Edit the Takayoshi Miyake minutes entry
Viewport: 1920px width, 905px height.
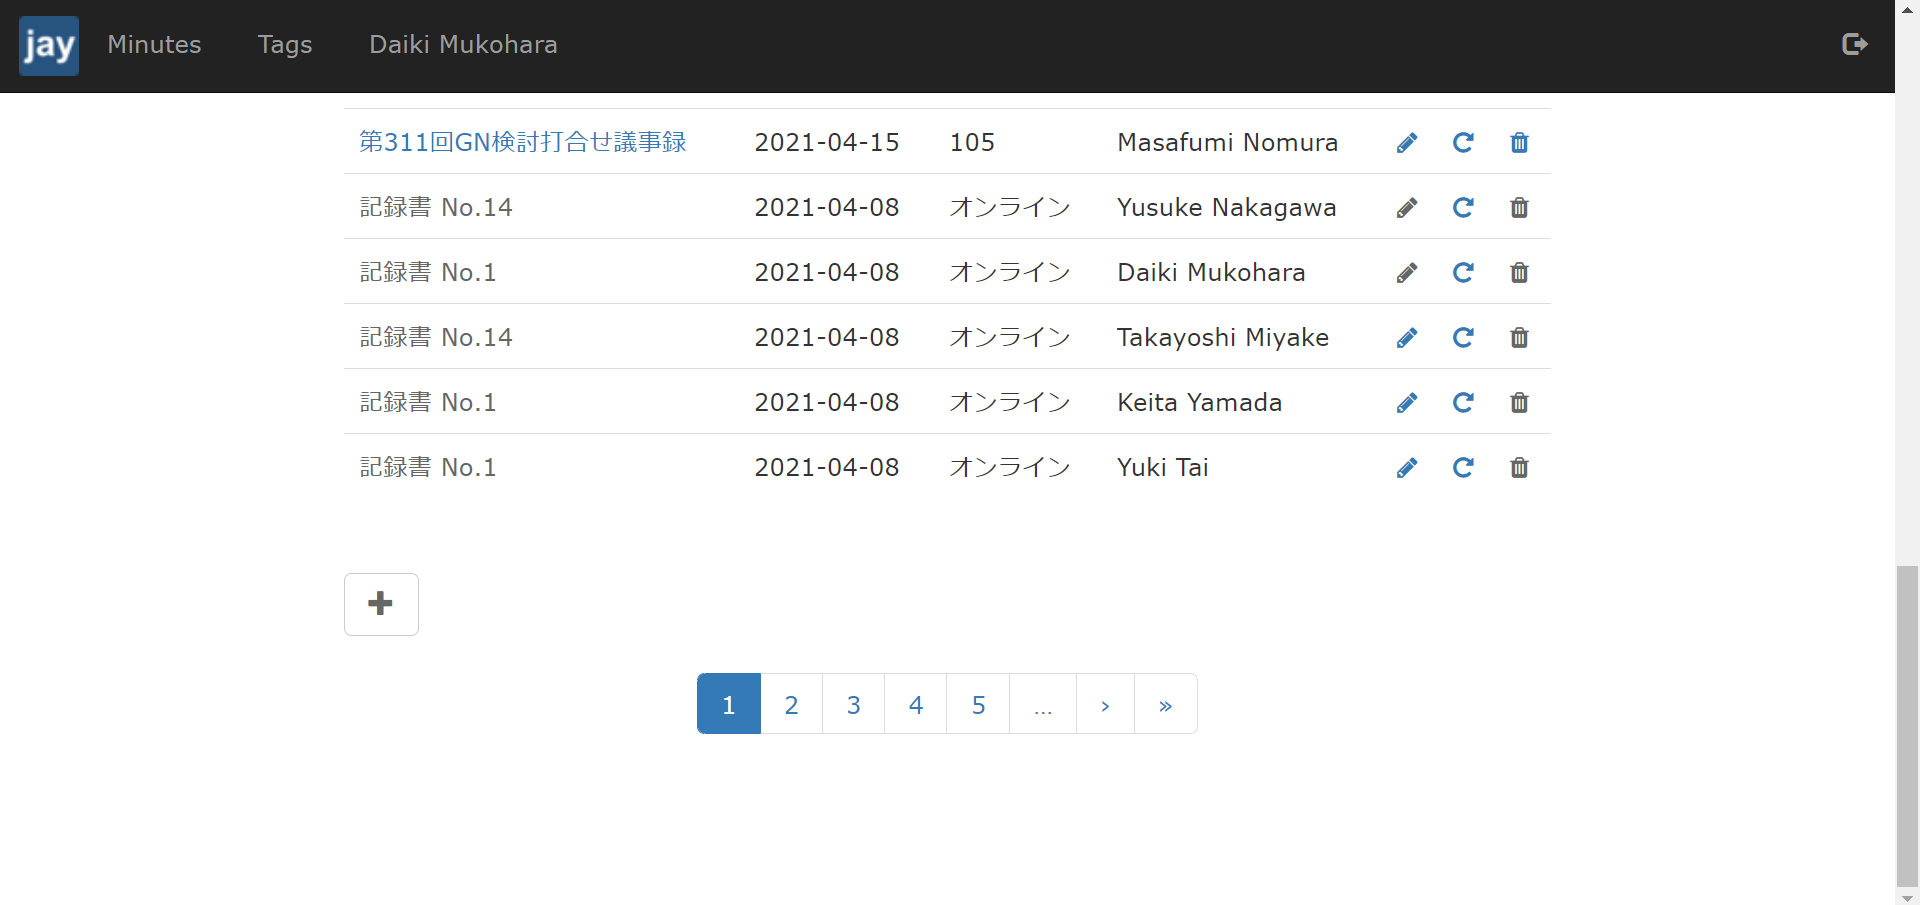pos(1406,338)
